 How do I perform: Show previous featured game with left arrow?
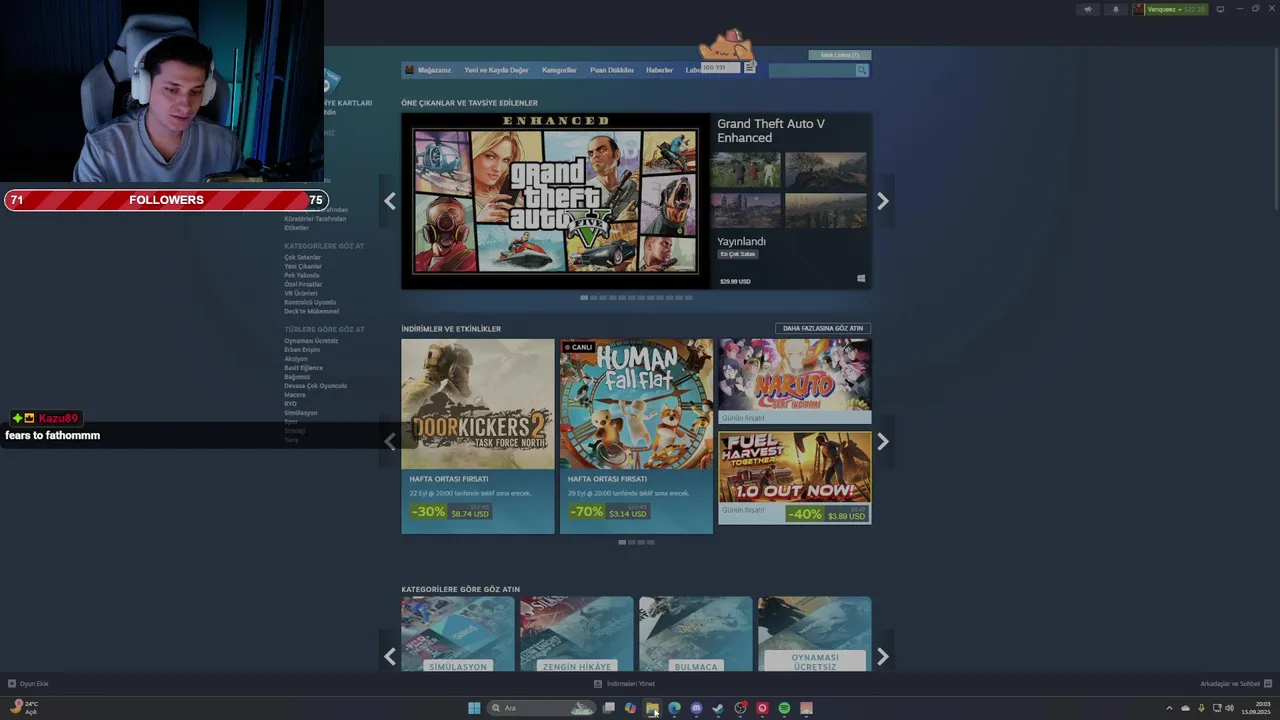pyautogui.click(x=390, y=201)
